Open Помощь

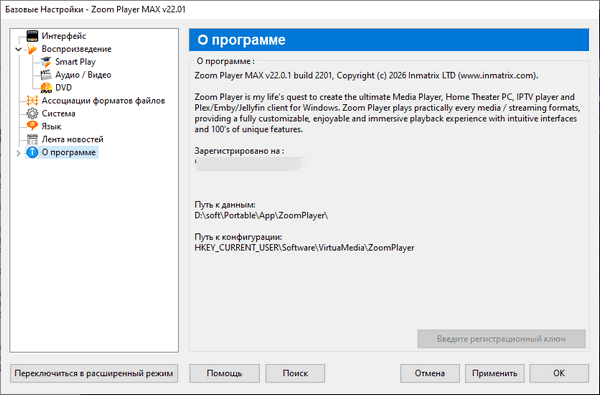pyautogui.click(x=224, y=373)
